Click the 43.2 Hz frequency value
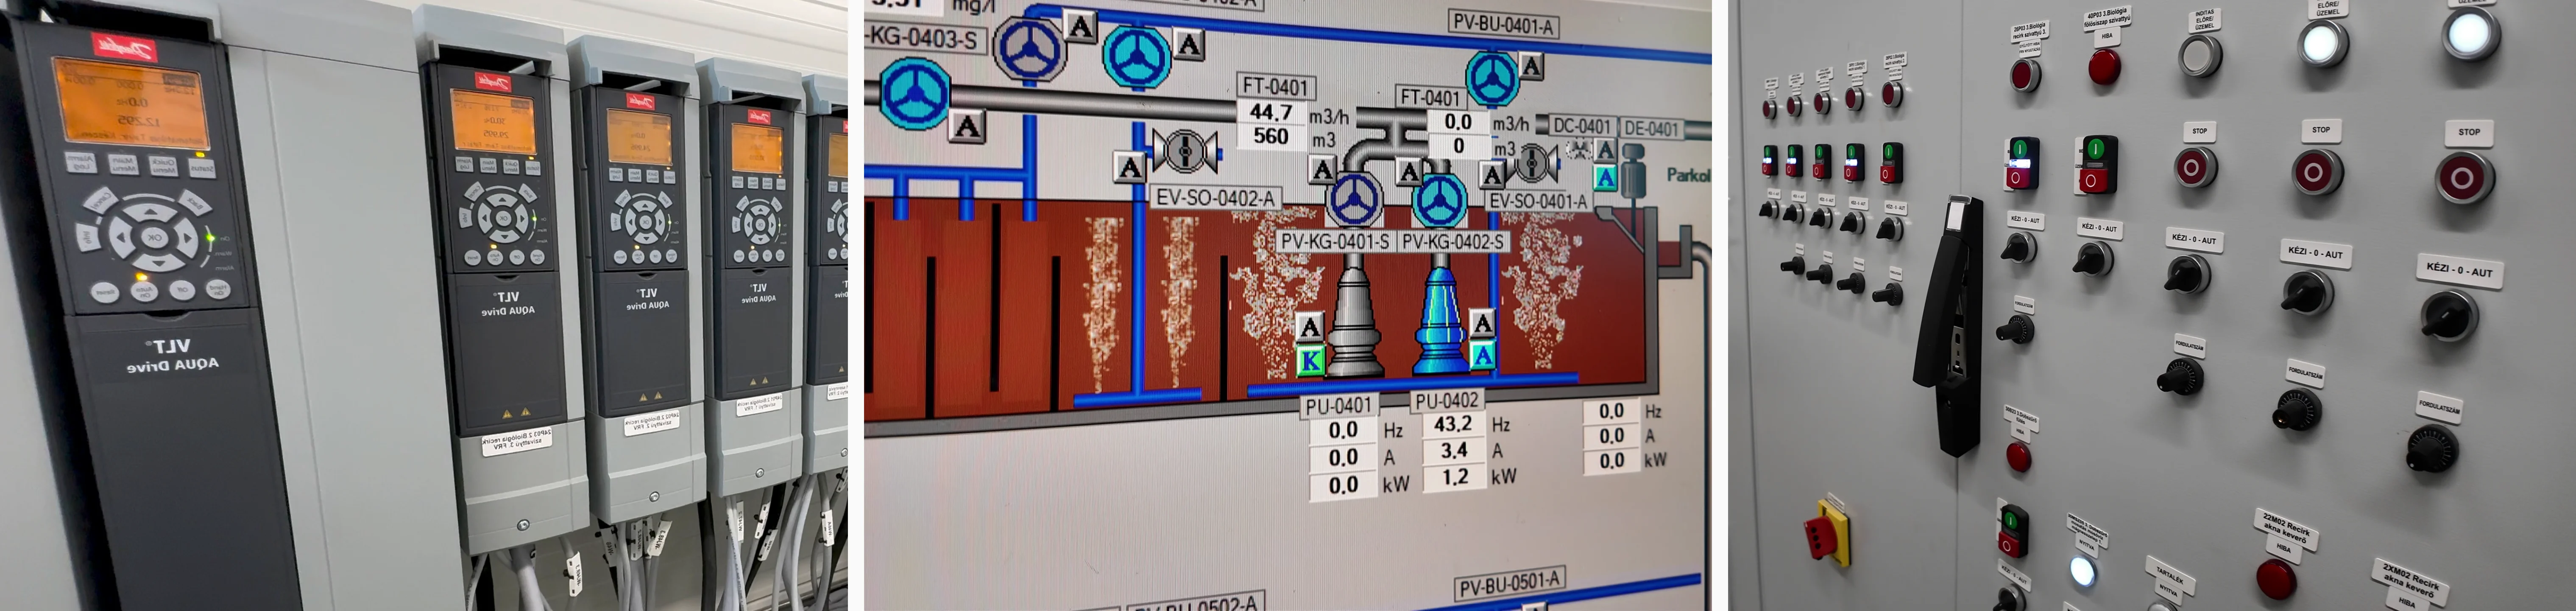The height and width of the screenshot is (611, 2576). click(1452, 424)
